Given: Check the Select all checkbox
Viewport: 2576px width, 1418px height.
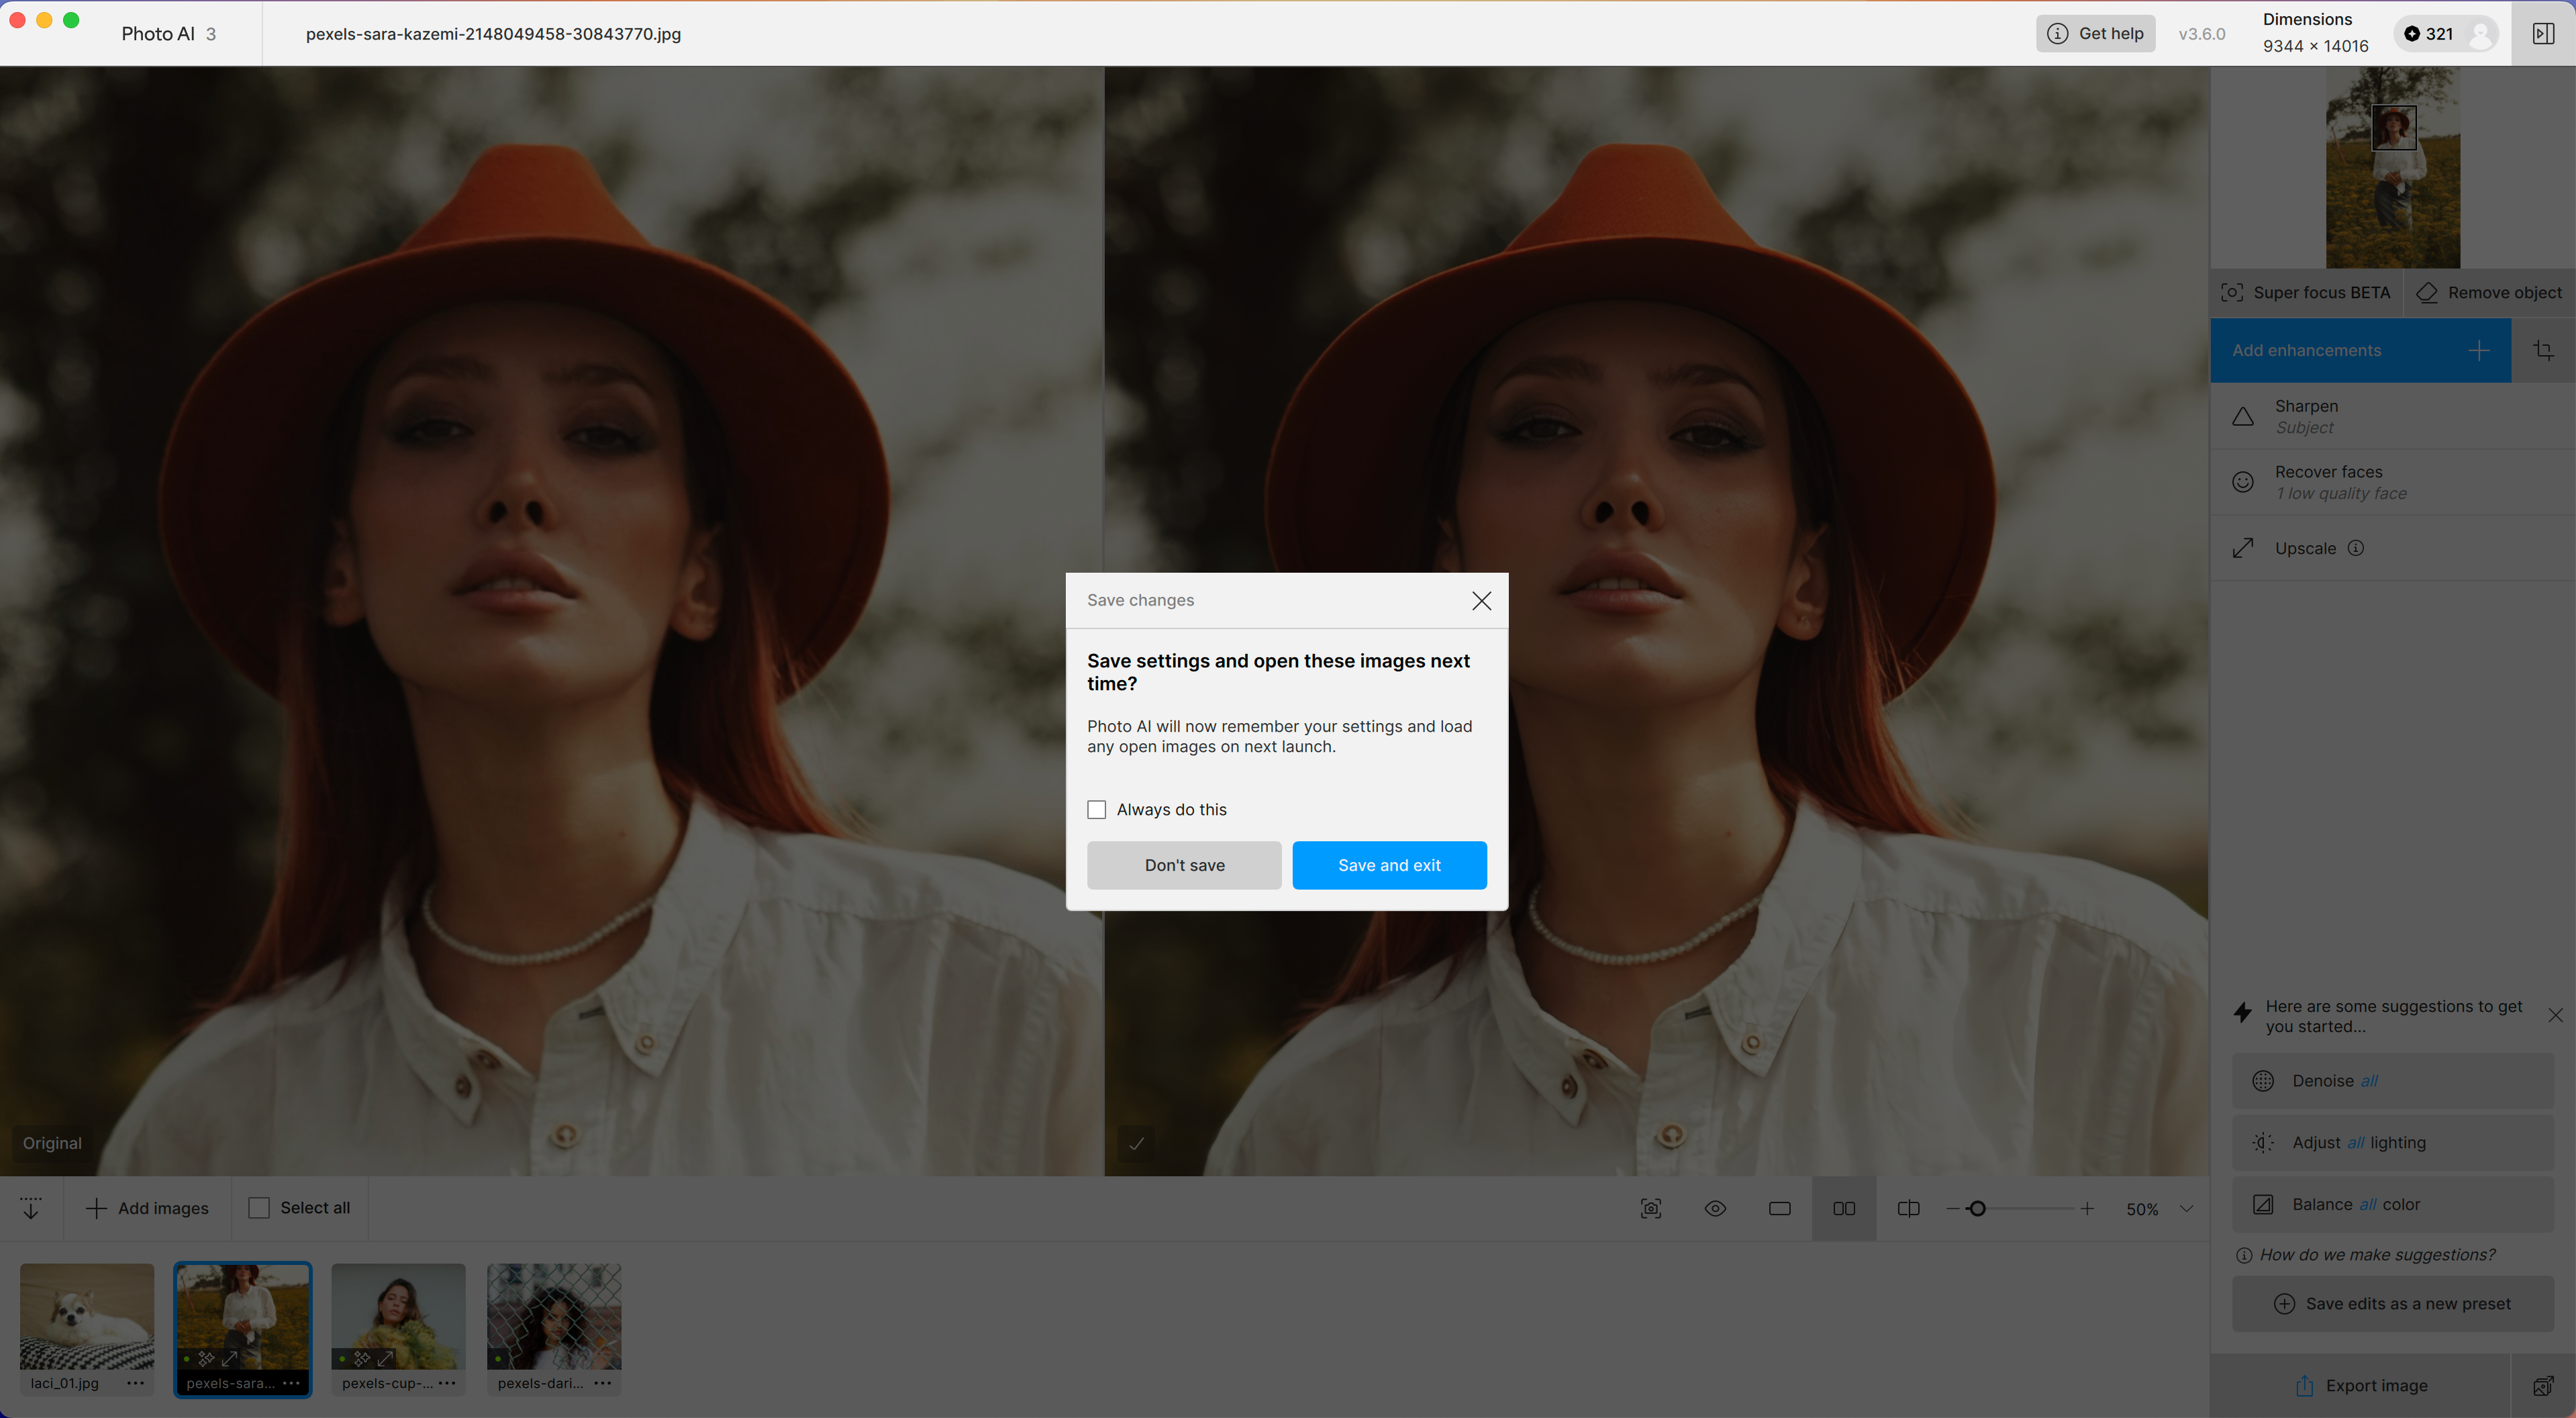Looking at the screenshot, I should [259, 1208].
